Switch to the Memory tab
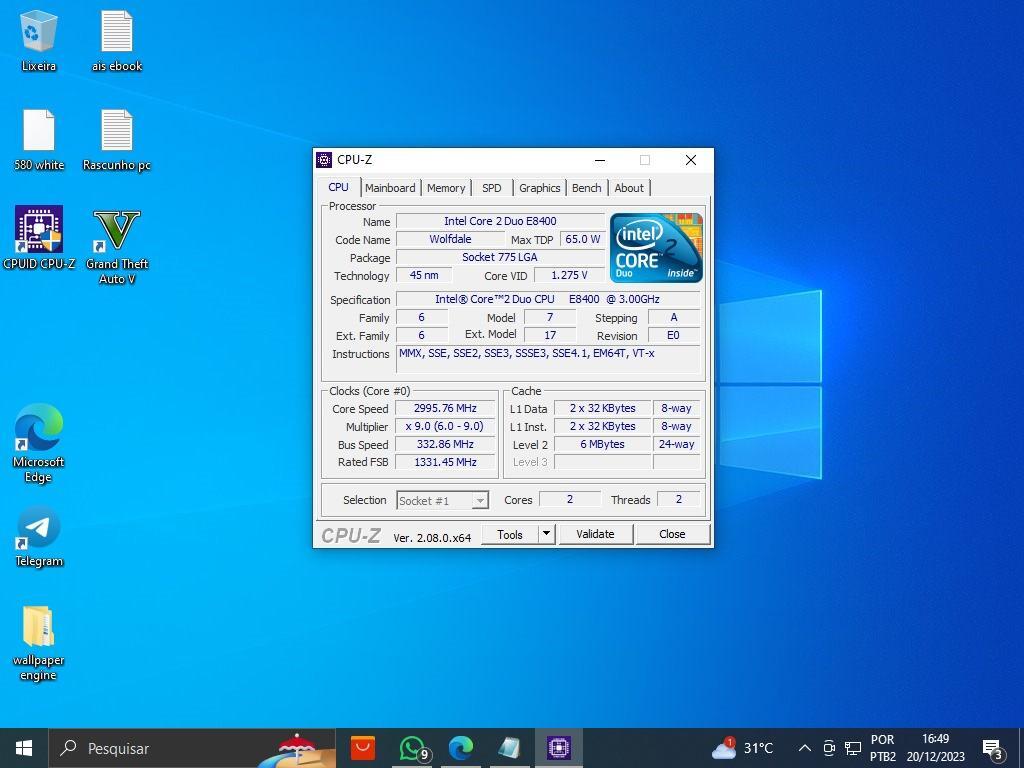This screenshot has width=1024, height=768. 446,188
